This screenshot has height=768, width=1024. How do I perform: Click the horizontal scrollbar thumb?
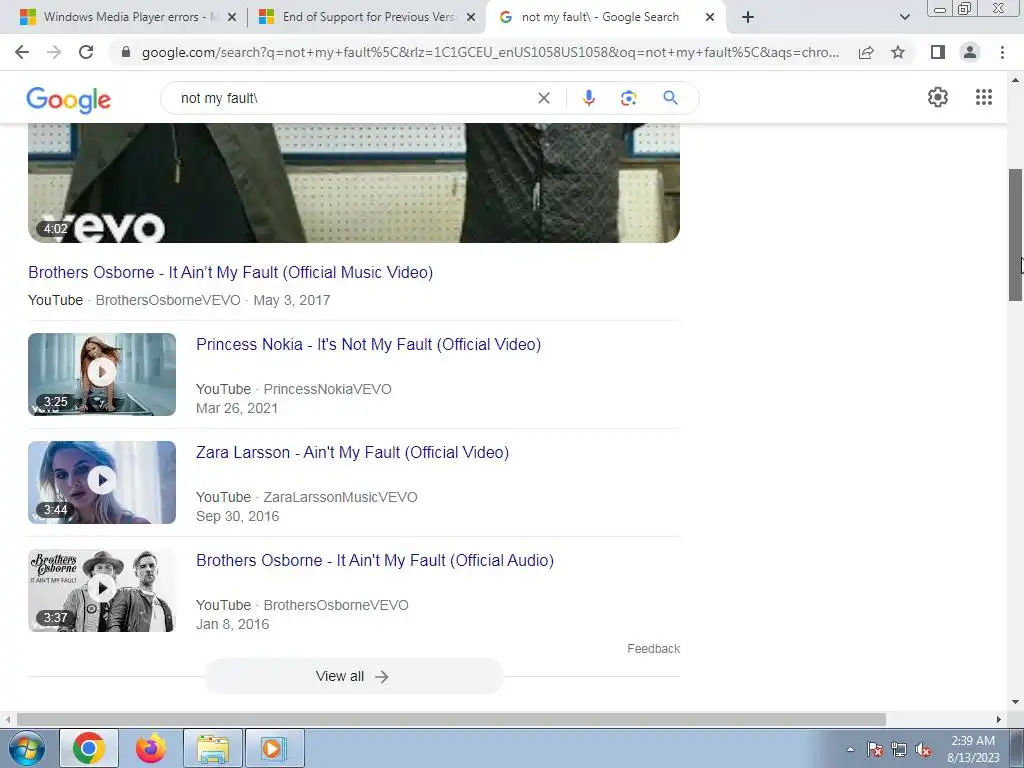pos(451,719)
